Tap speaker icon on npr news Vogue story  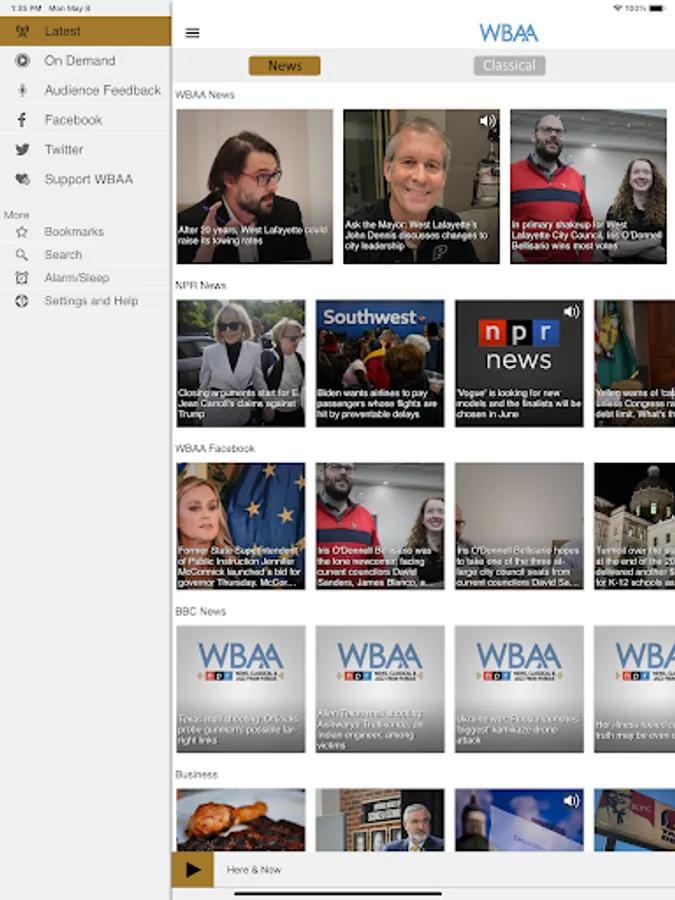(571, 312)
